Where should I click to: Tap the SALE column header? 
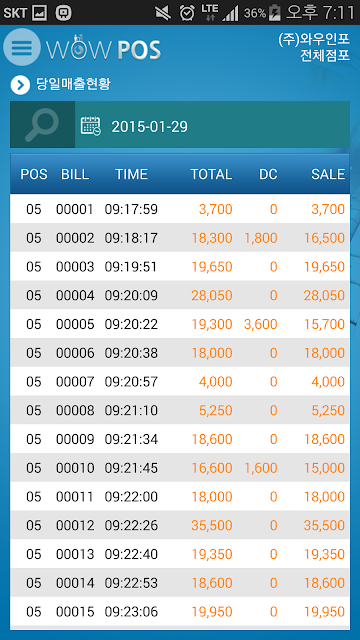328,174
